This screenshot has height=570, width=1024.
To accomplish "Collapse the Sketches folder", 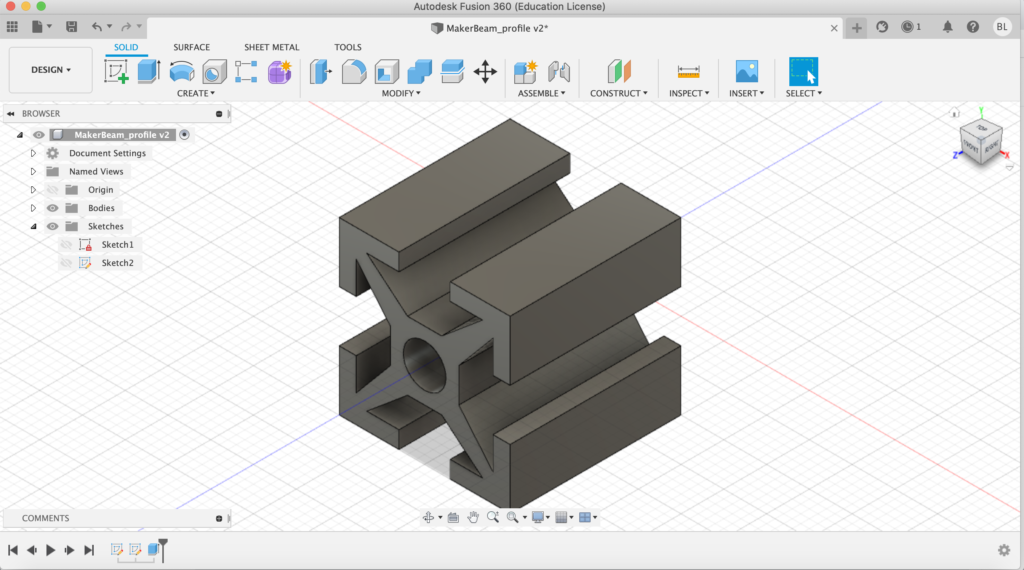I will [x=33, y=226].
